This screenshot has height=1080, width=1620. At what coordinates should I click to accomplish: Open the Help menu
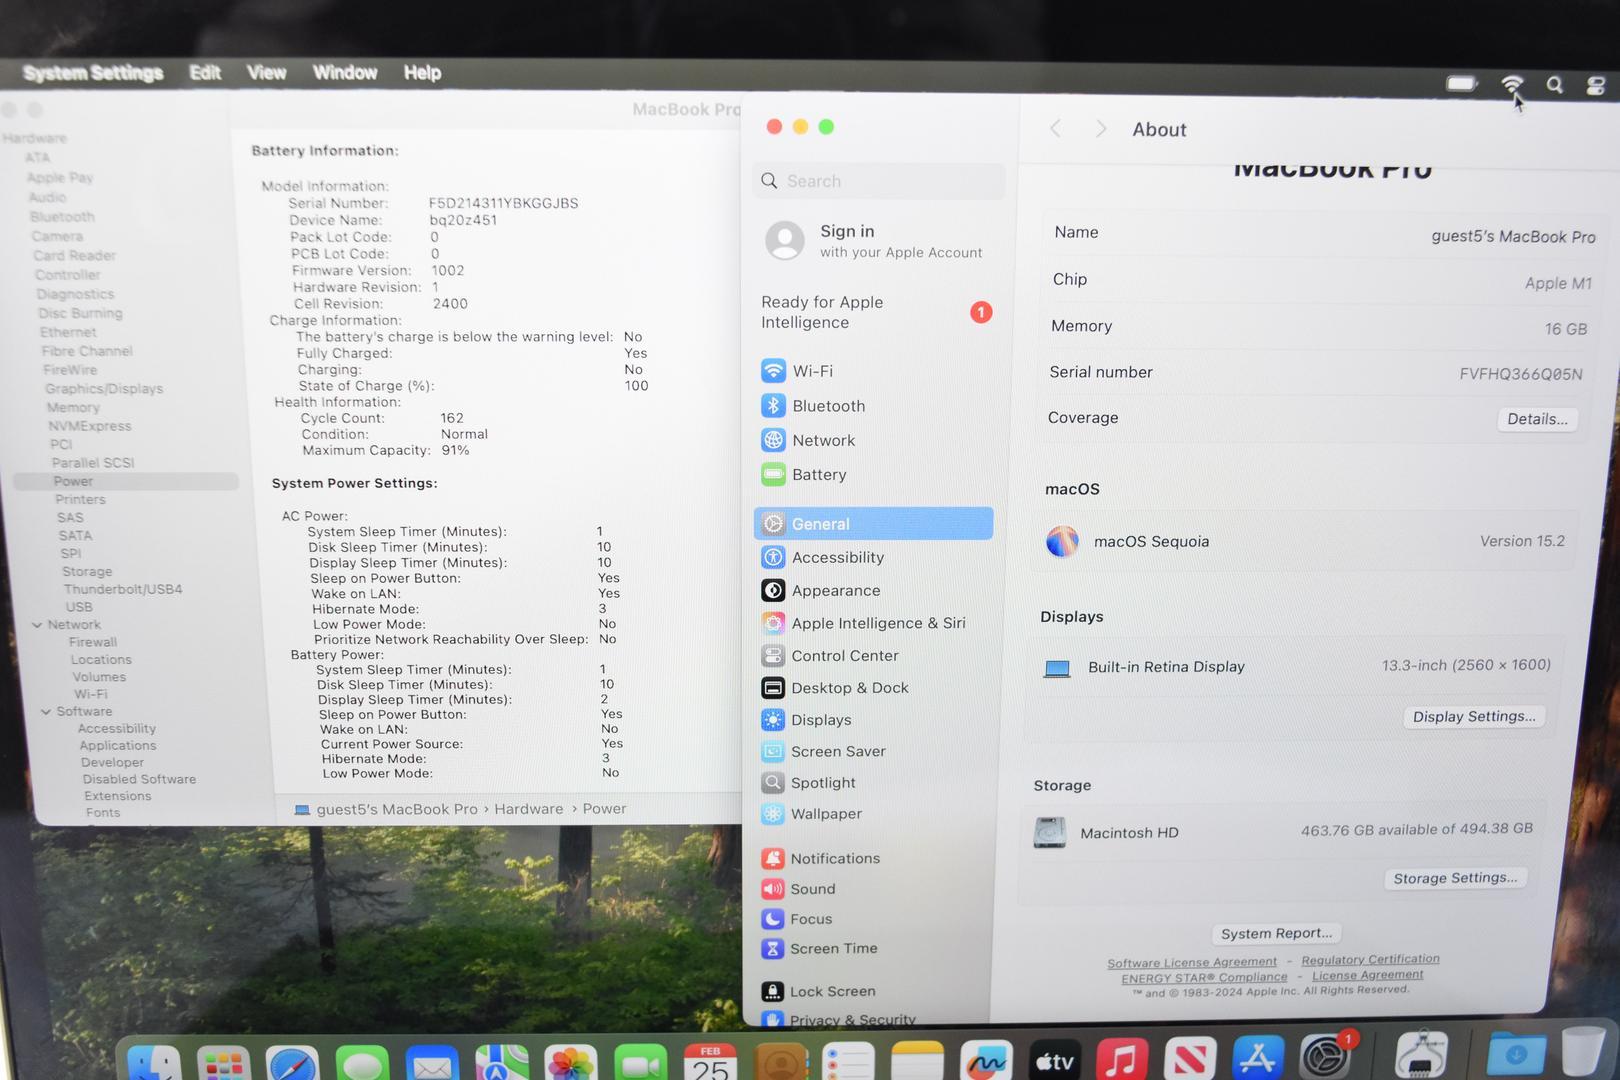click(x=422, y=73)
